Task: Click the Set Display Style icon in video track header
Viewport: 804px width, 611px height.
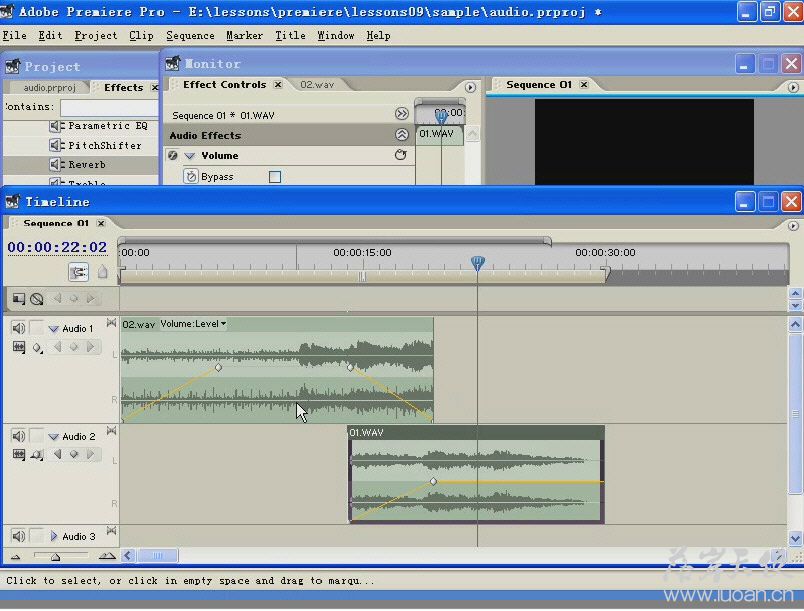Action: 19,299
